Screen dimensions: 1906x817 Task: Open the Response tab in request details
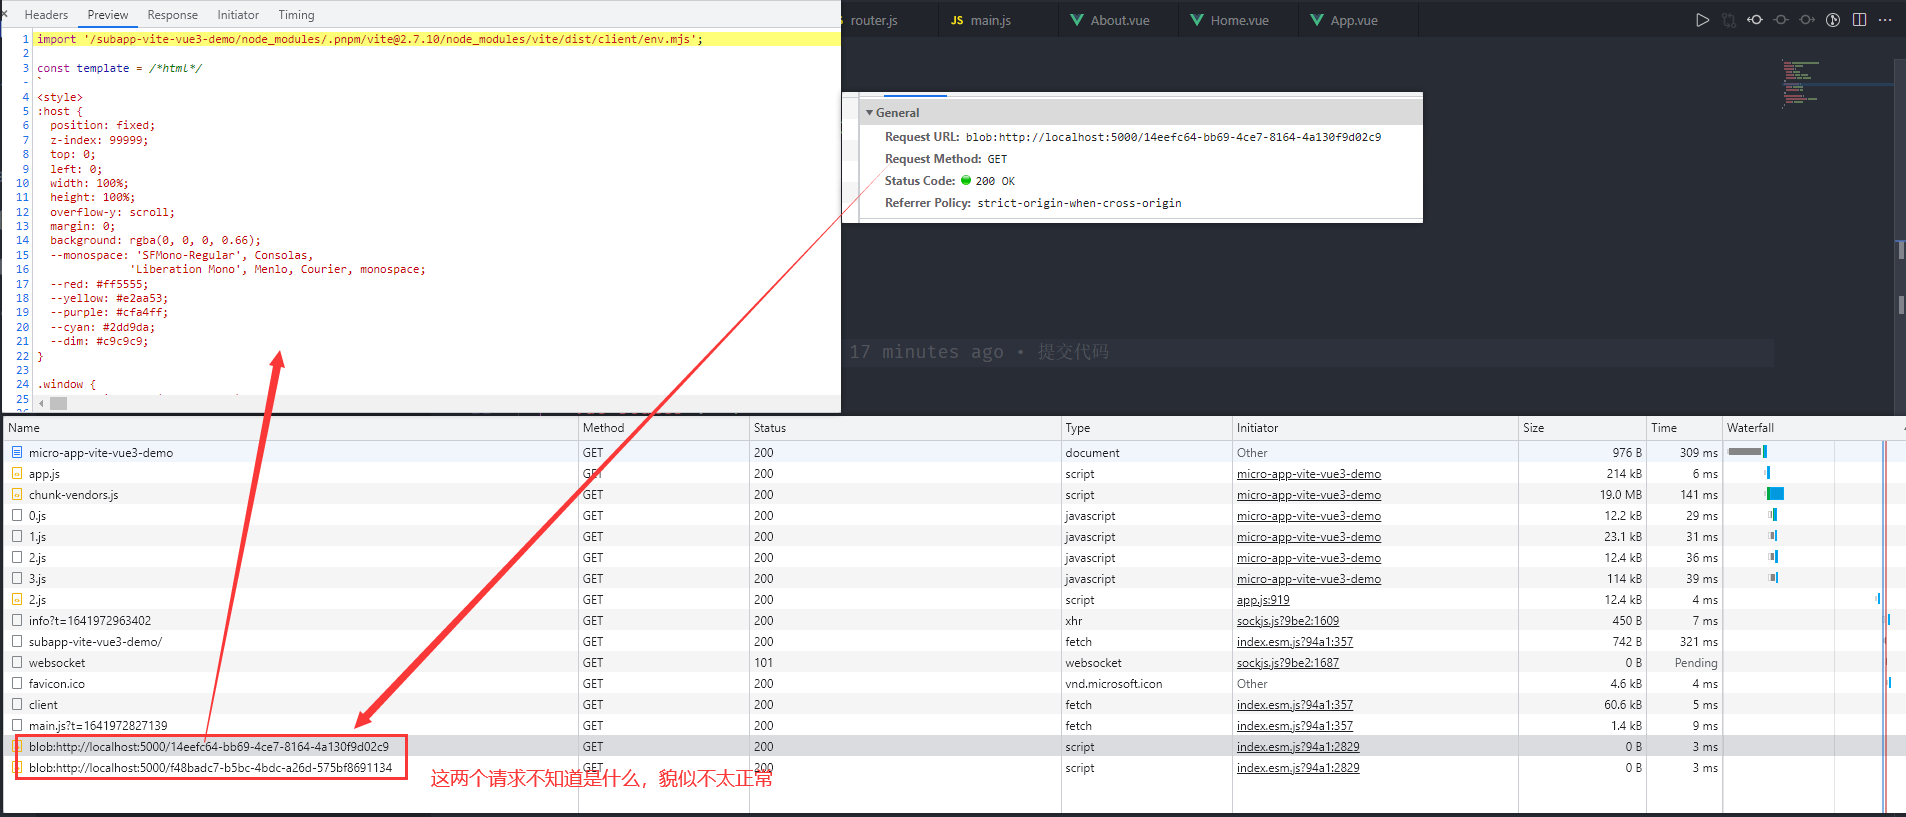click(x=172, y=15)
